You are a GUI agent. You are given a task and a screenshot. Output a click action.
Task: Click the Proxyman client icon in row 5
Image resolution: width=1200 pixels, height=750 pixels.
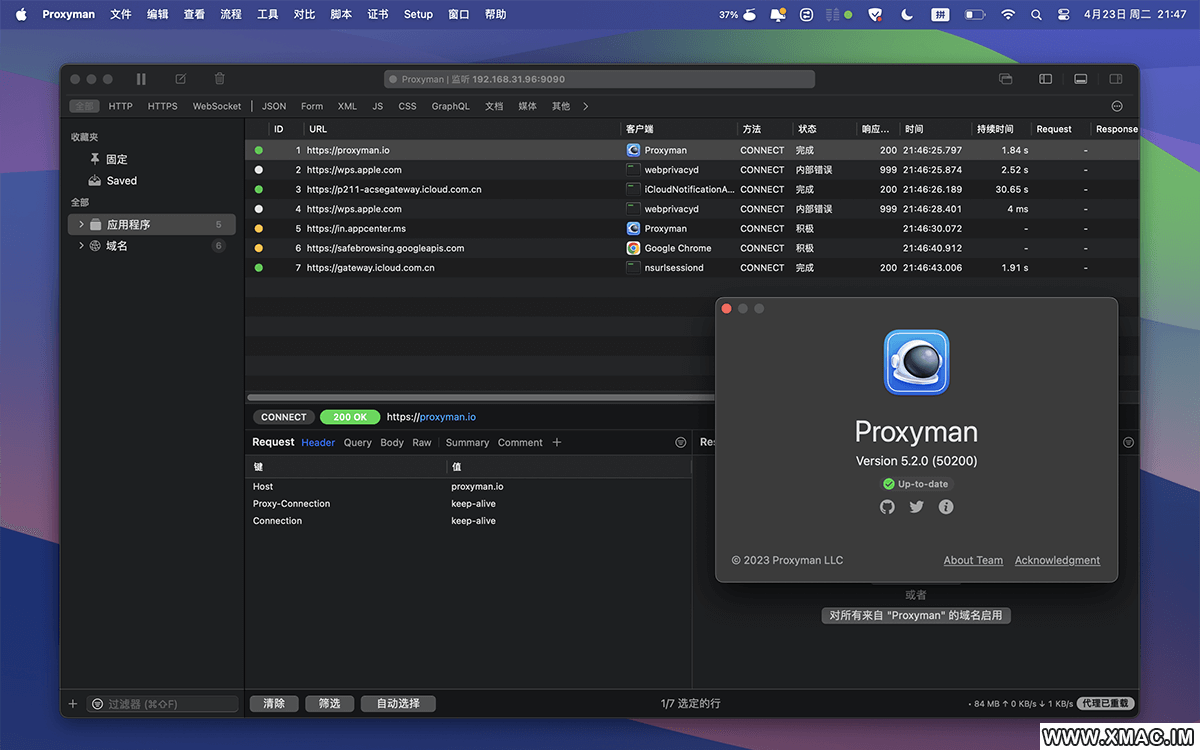633,229
